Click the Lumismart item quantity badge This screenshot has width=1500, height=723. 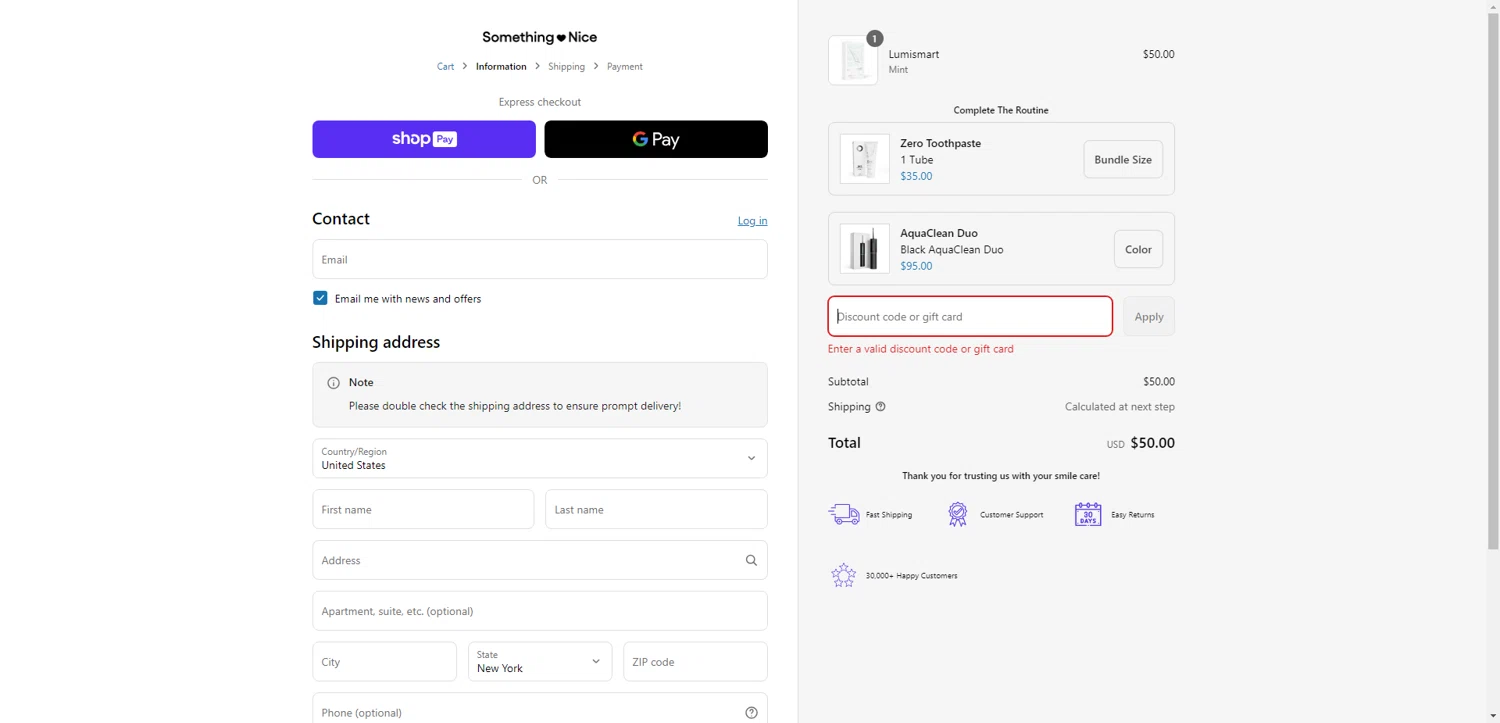pyautogui.click(x=874, y=39)
